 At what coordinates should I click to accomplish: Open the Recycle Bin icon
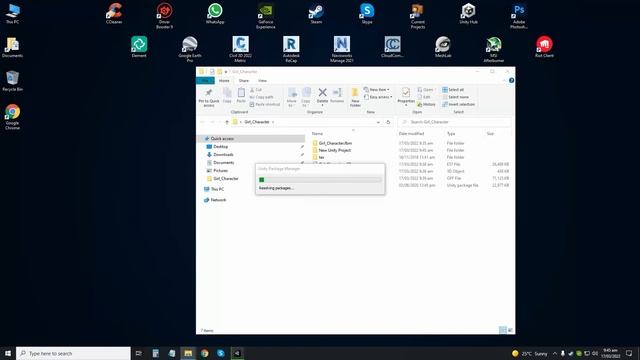tap(12, 80)
